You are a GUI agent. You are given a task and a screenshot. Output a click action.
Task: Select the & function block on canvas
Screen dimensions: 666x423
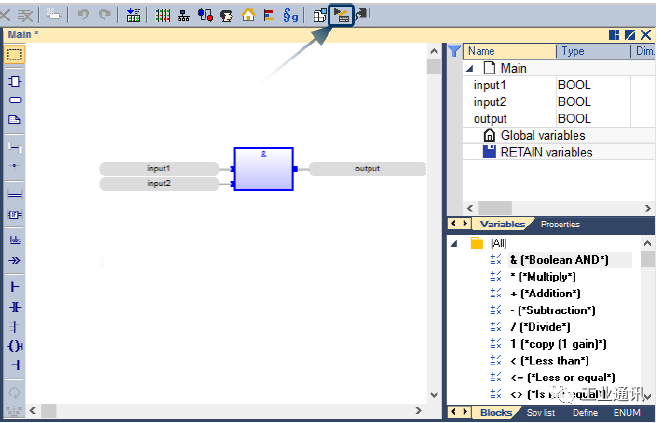[263, 169]
